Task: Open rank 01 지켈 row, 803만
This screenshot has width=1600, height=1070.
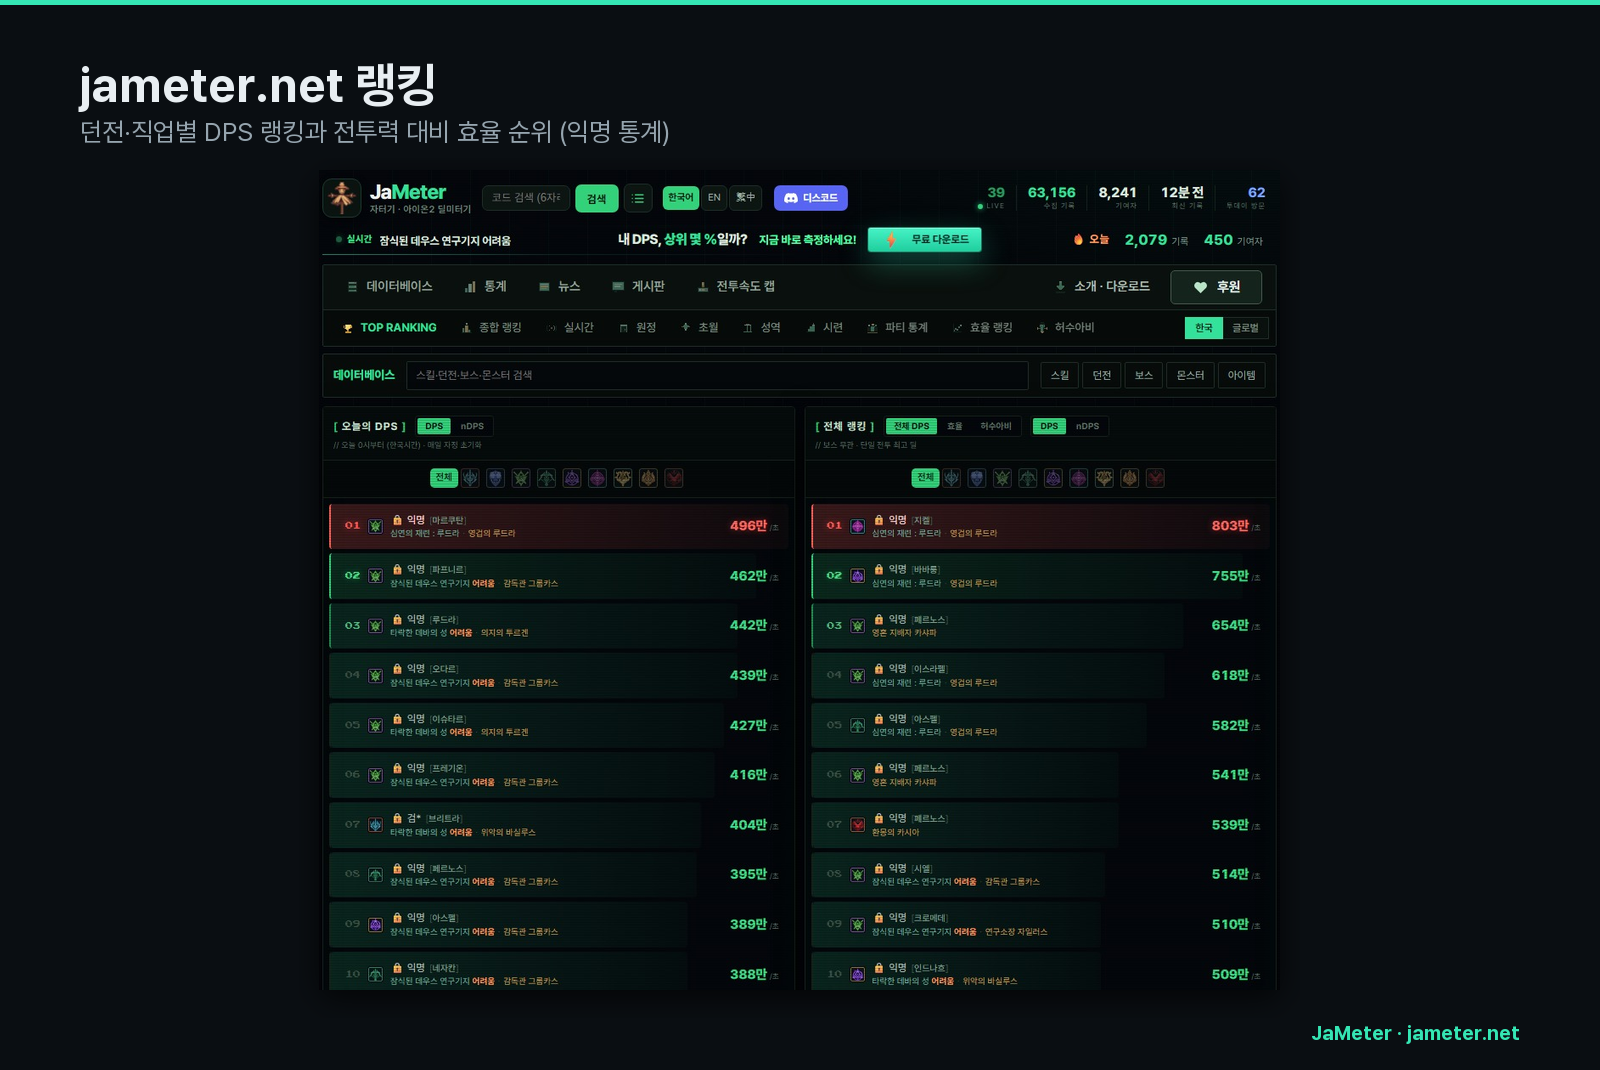Action: click(1040, 526)
